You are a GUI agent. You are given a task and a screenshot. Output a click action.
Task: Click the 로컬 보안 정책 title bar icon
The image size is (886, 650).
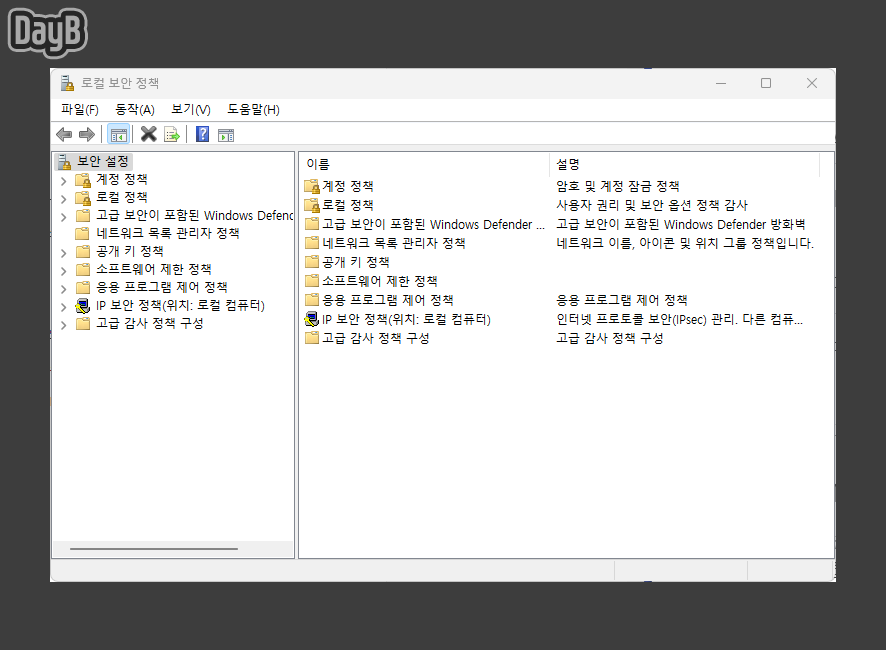pos(67,83)
